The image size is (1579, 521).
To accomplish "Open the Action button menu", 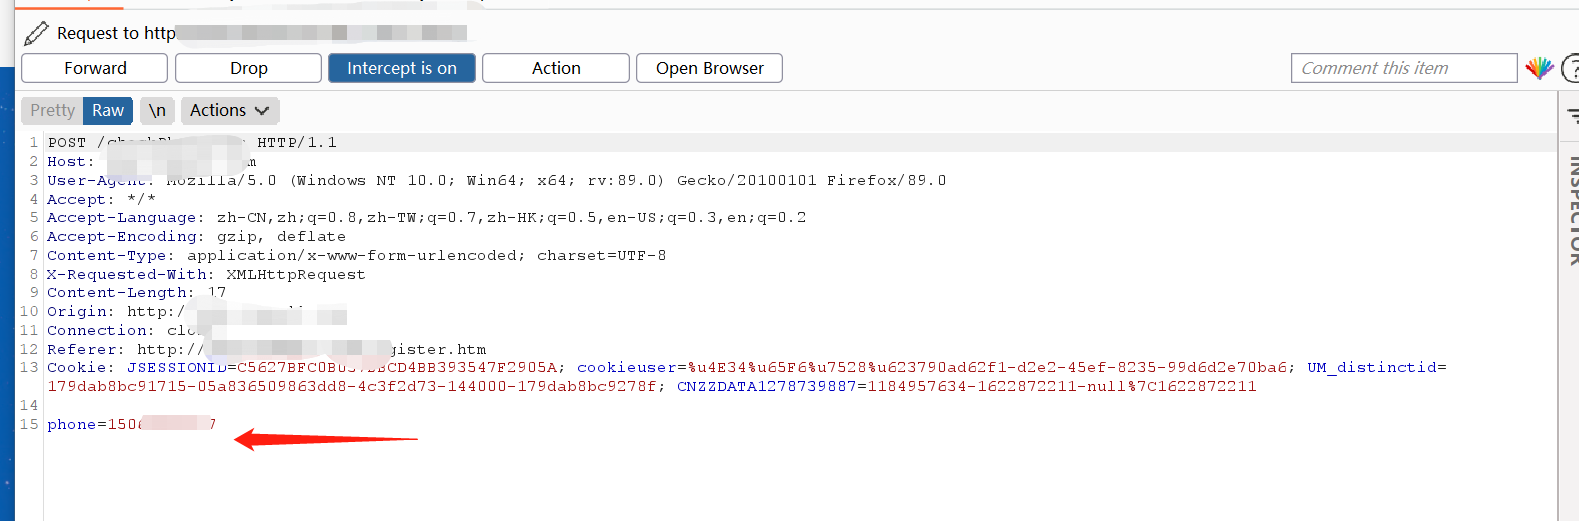I will coord(556,68).
